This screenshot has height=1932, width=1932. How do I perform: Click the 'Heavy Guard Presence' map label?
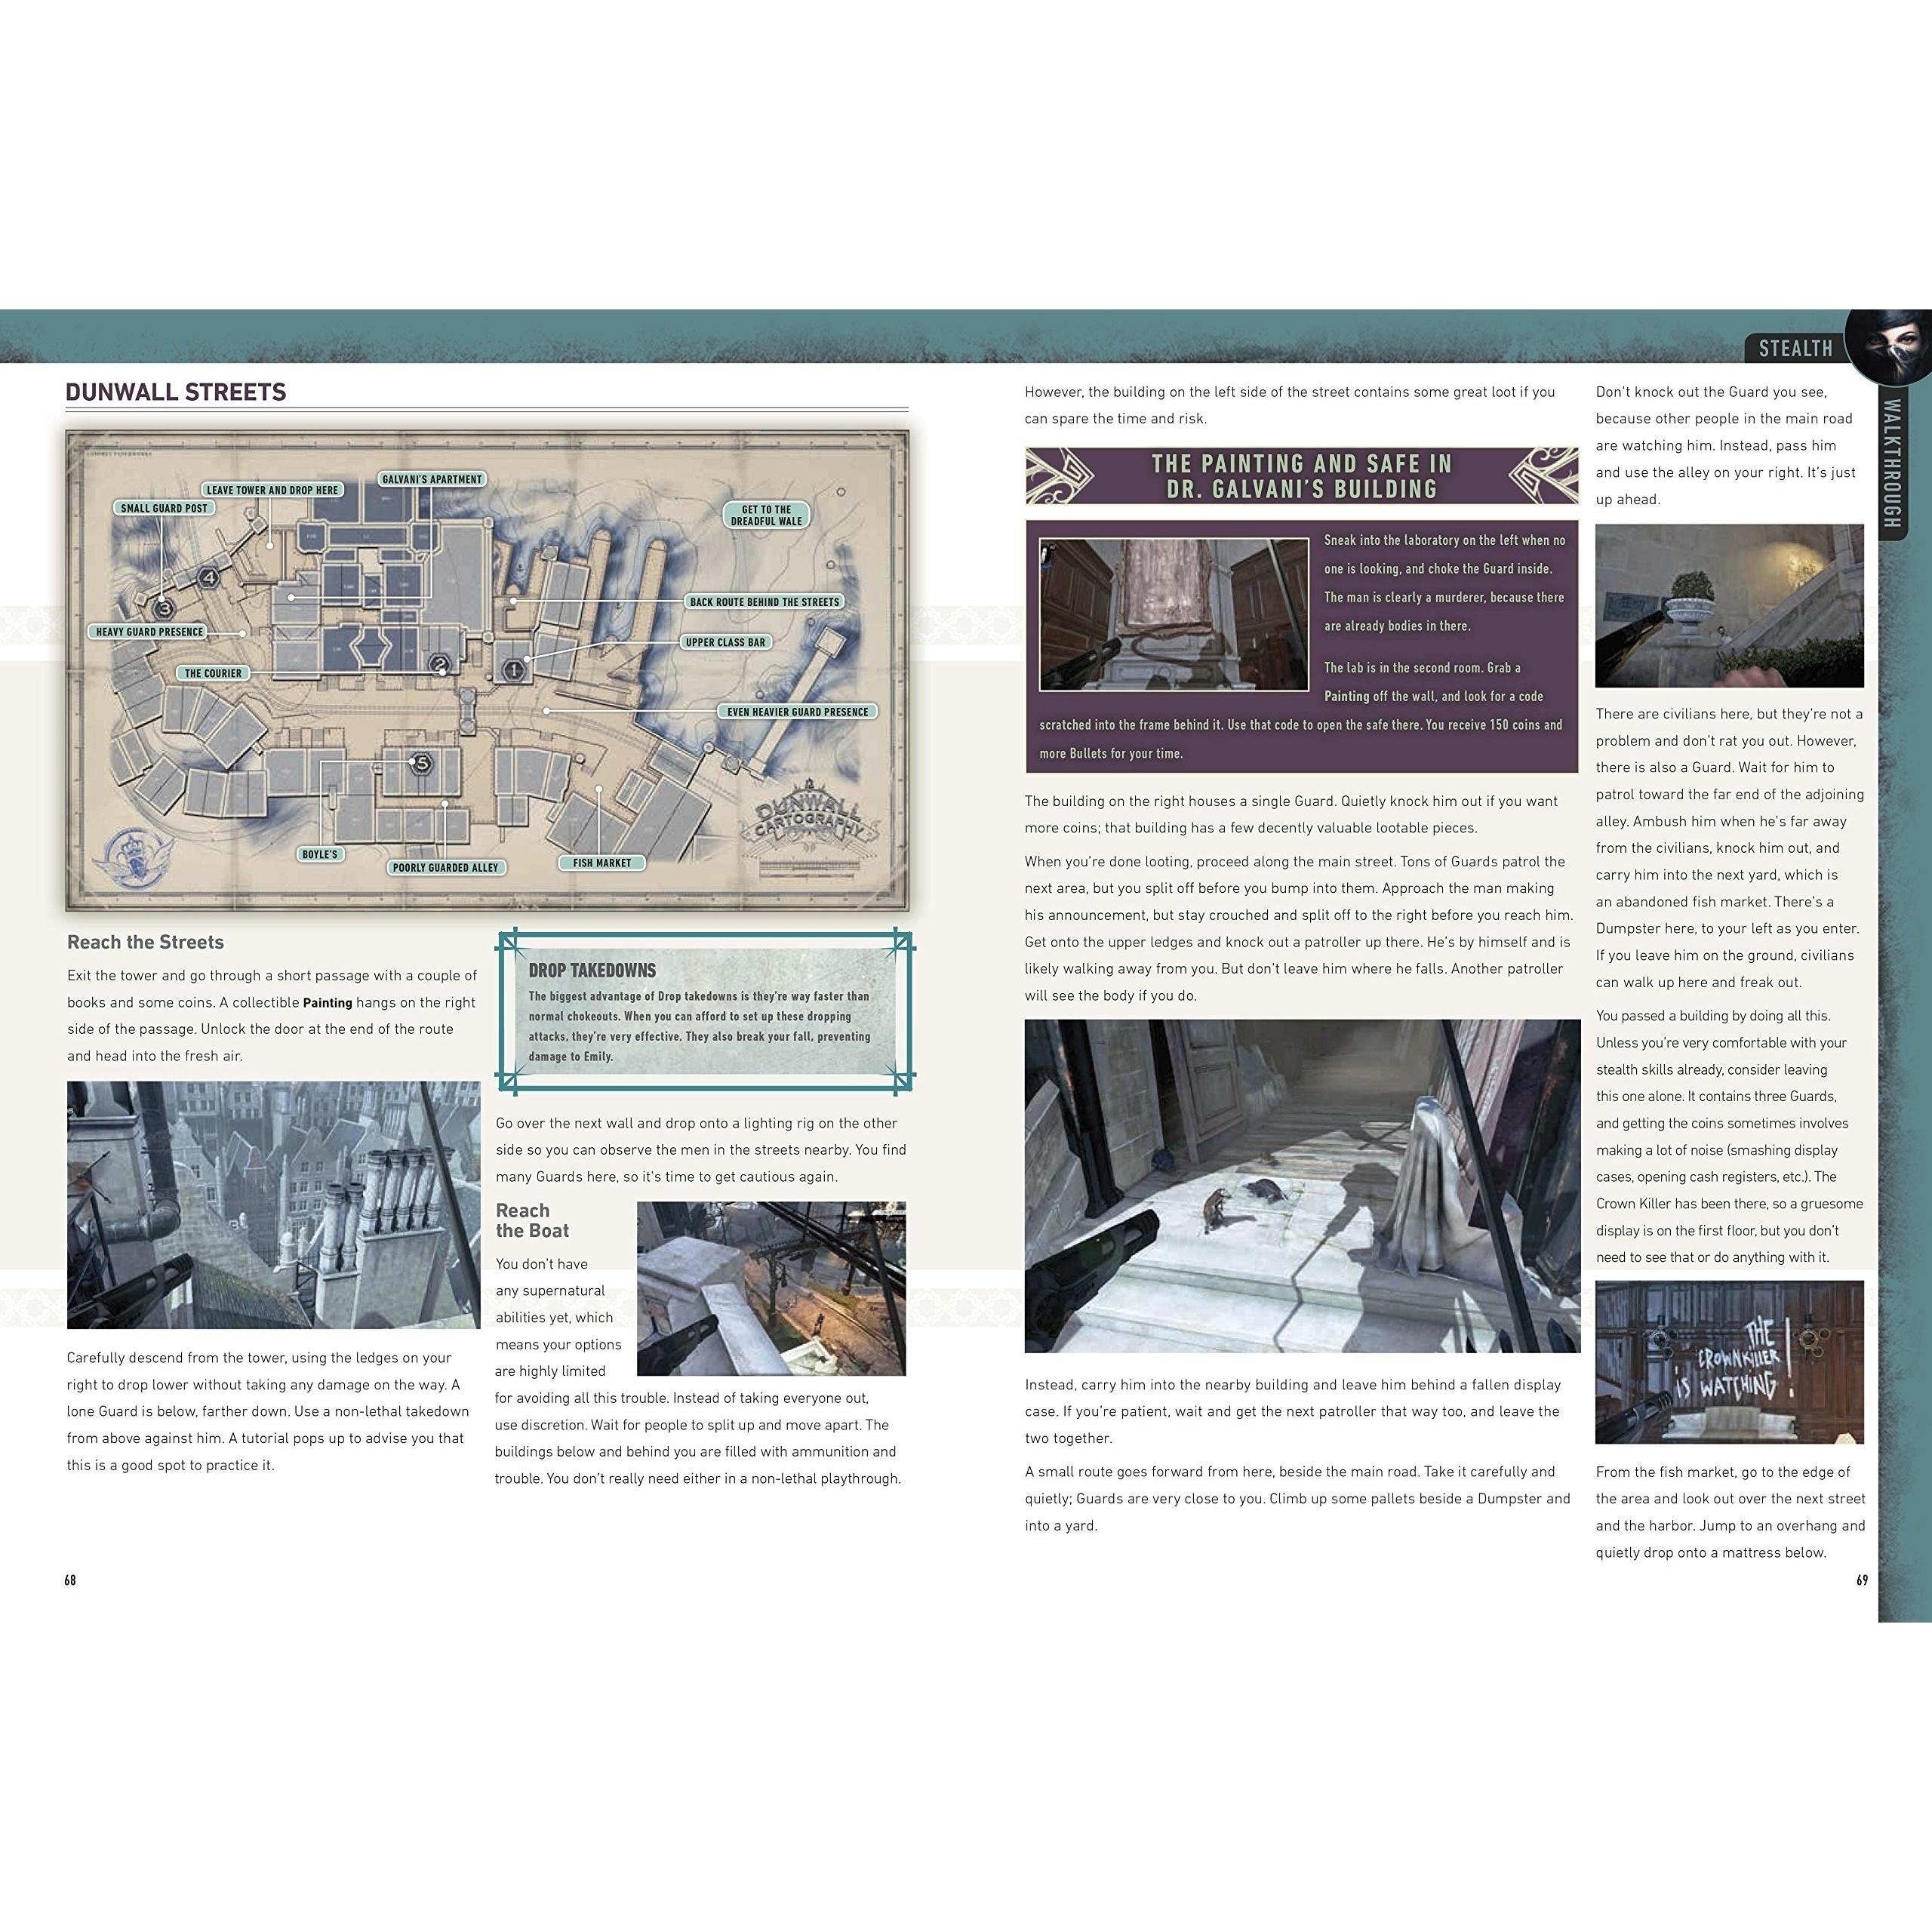click(x=150, y=632)
